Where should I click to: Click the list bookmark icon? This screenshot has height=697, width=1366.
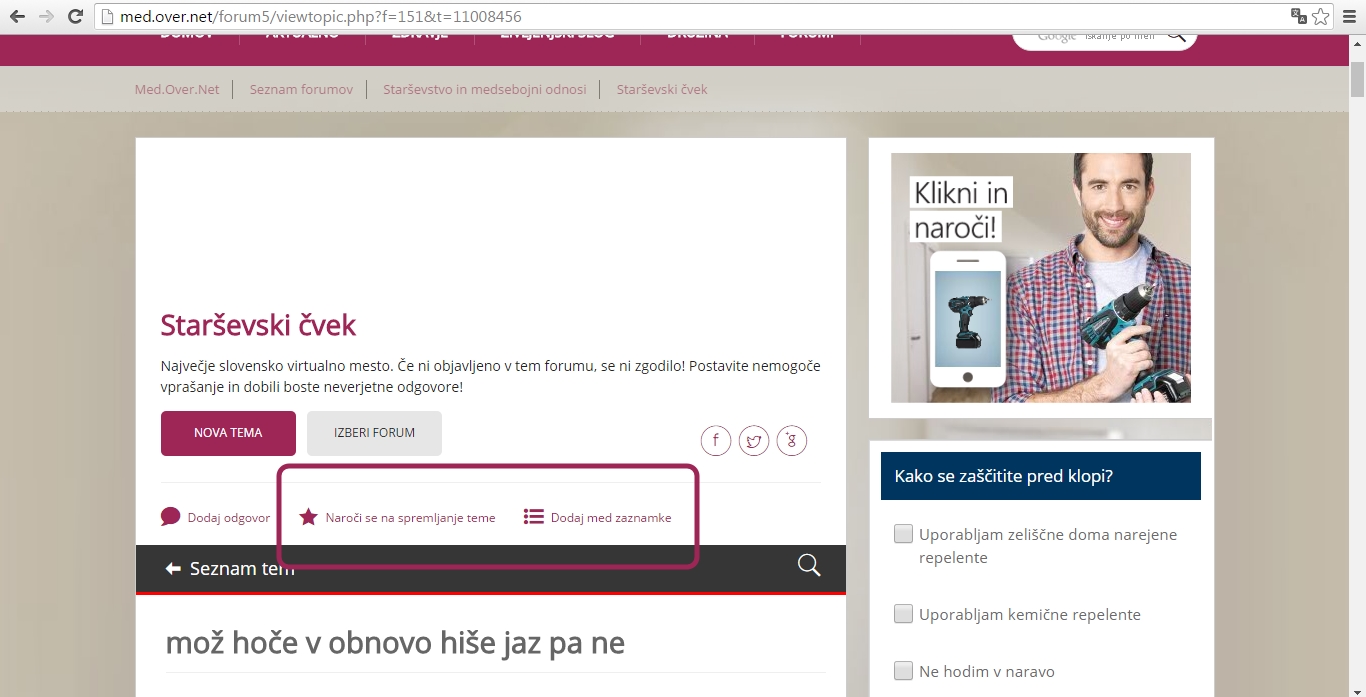tap(533, 517)
